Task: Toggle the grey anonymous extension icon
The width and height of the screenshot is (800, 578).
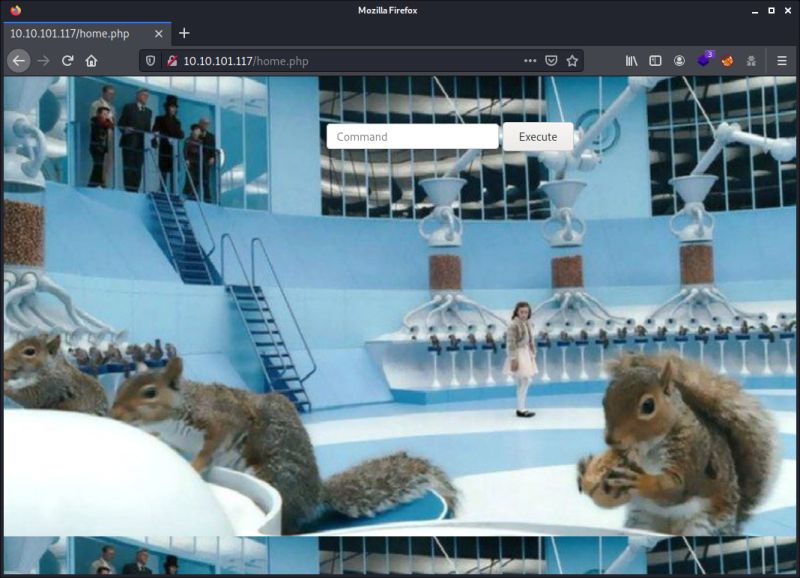Action: (x=752, y=60)
